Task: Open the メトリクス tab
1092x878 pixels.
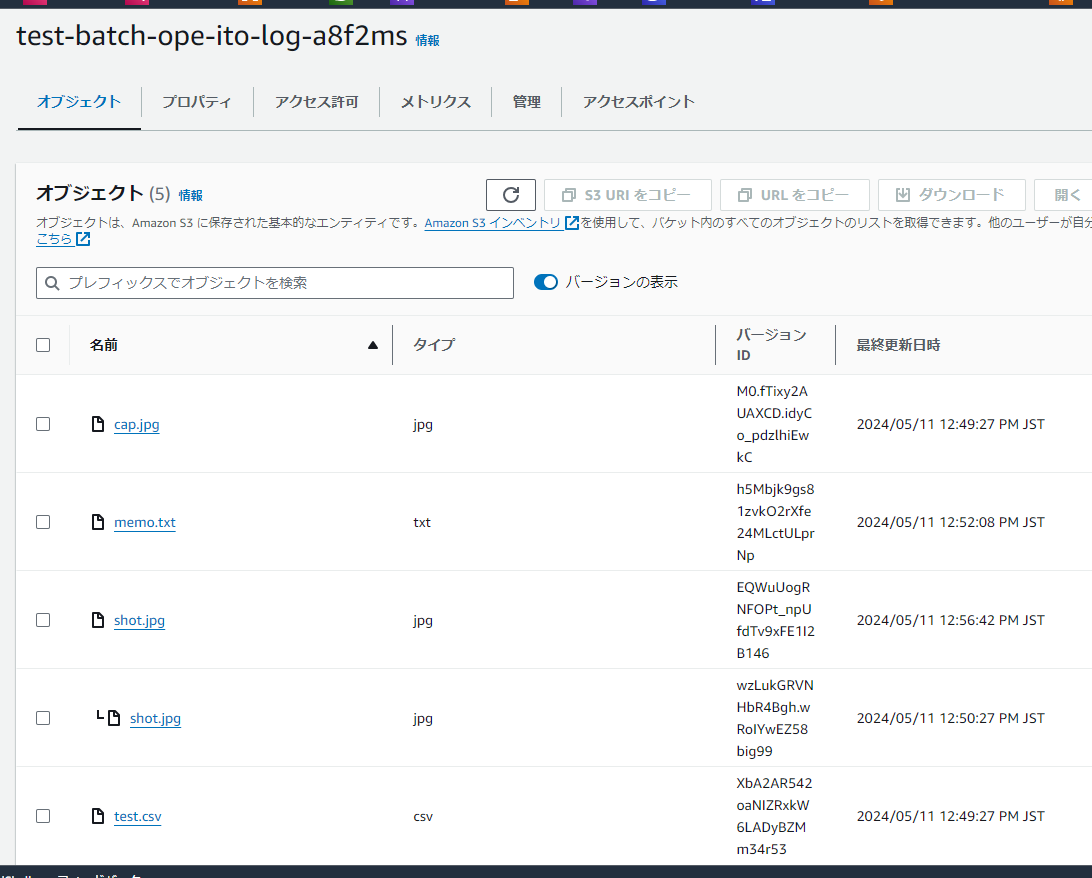Action: (434, 101)
